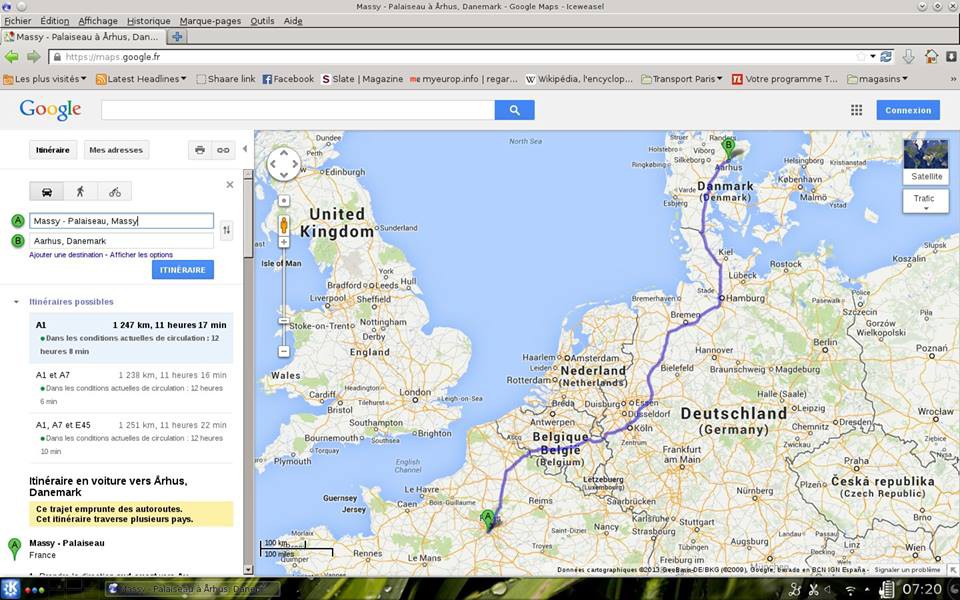
Task: Expand hidden system tray icons with the up arrow
Action: click(867, 591)
